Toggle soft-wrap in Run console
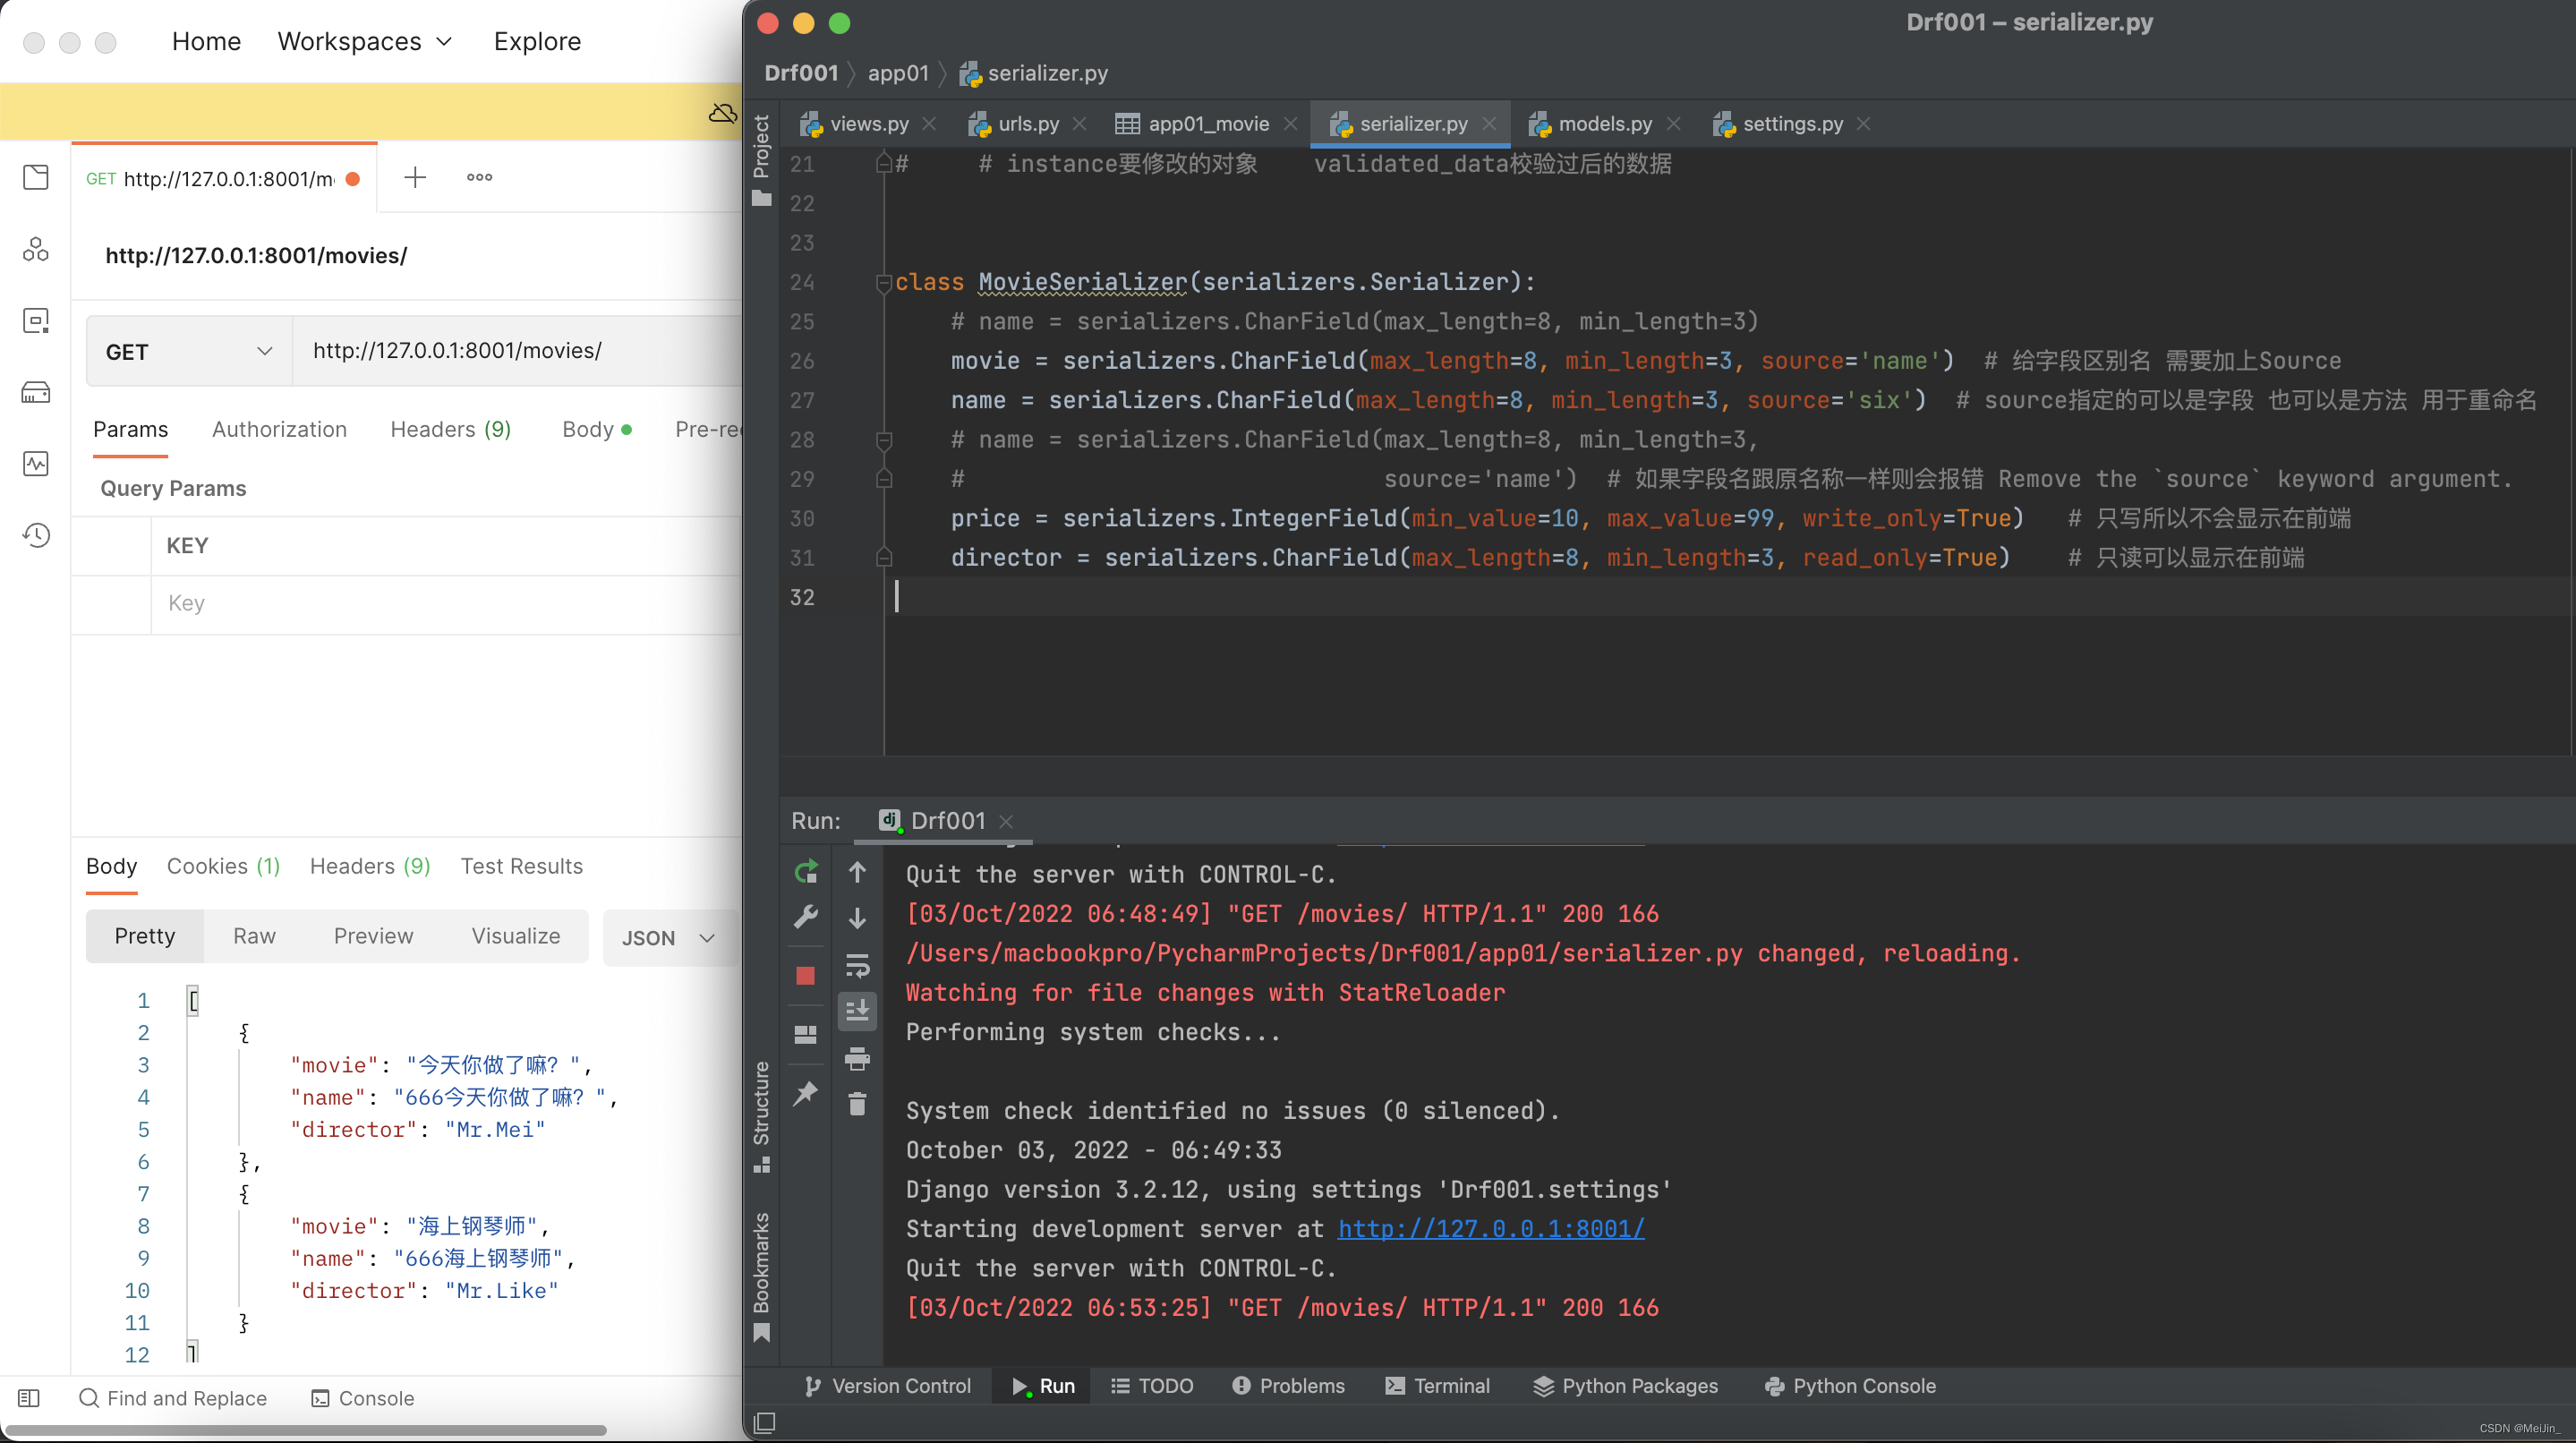The image size is (2576, 1443). tap(857, 965)
